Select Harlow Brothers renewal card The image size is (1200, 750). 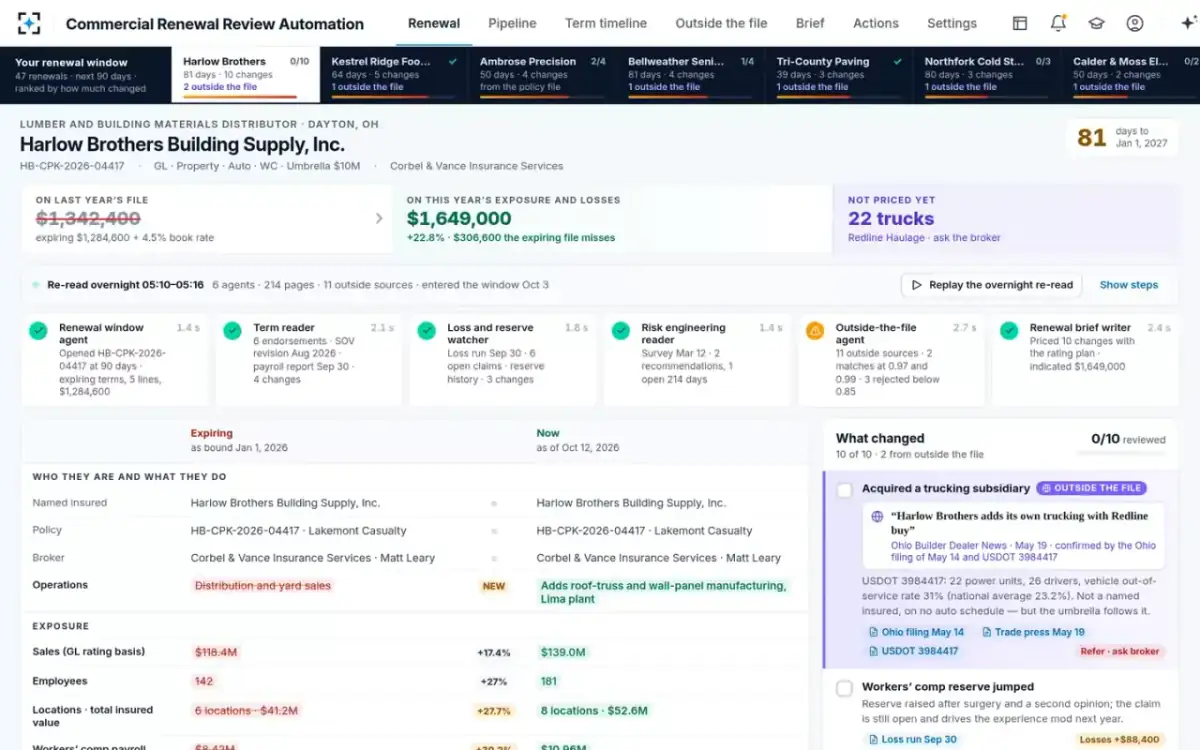[246, 75]
